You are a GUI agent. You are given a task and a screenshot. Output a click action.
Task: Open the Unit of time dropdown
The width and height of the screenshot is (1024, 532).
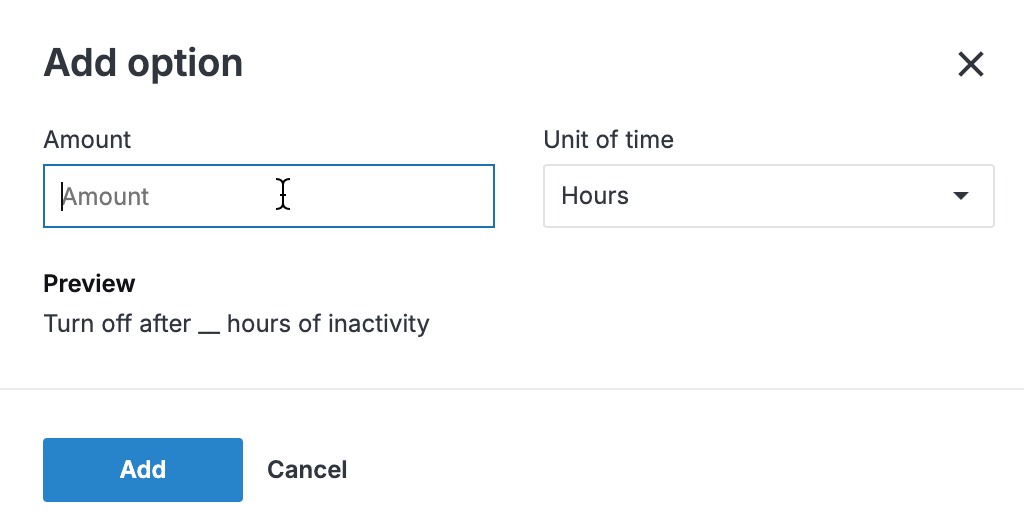pyautogui.click(x=768, y=196)
